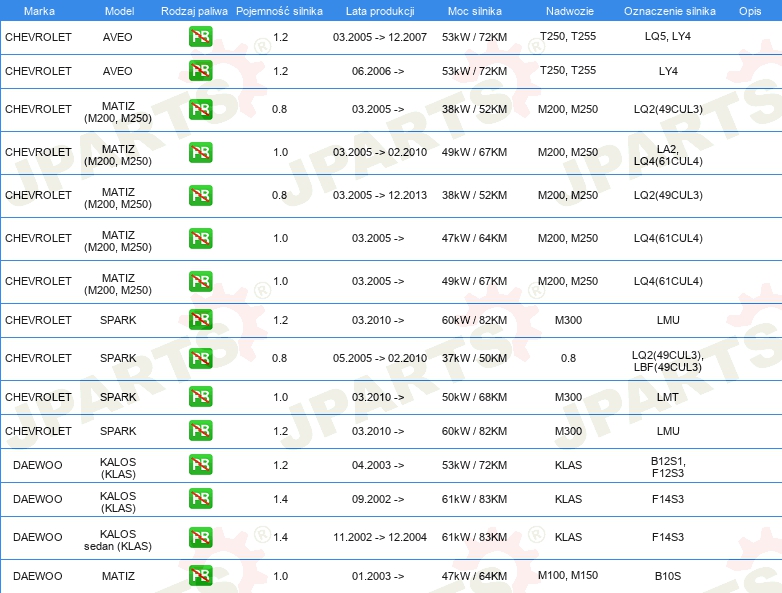Select engine code cell "LQ5, LY4"

tap(667, 36)
